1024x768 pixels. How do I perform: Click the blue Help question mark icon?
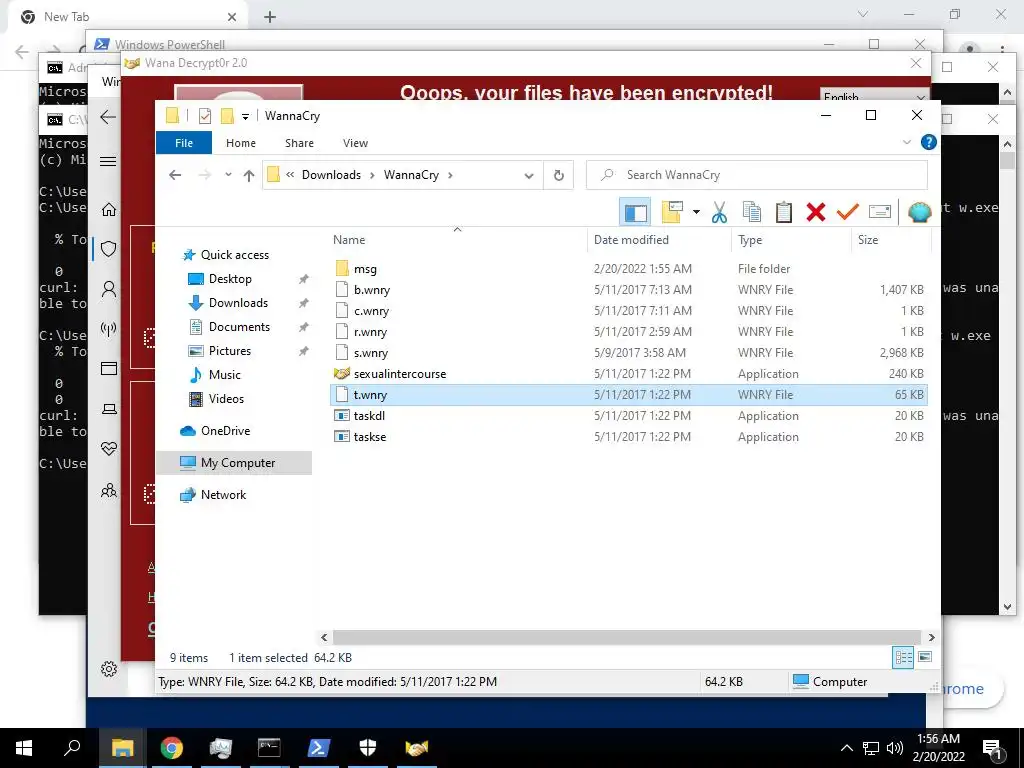click(928, 142)
